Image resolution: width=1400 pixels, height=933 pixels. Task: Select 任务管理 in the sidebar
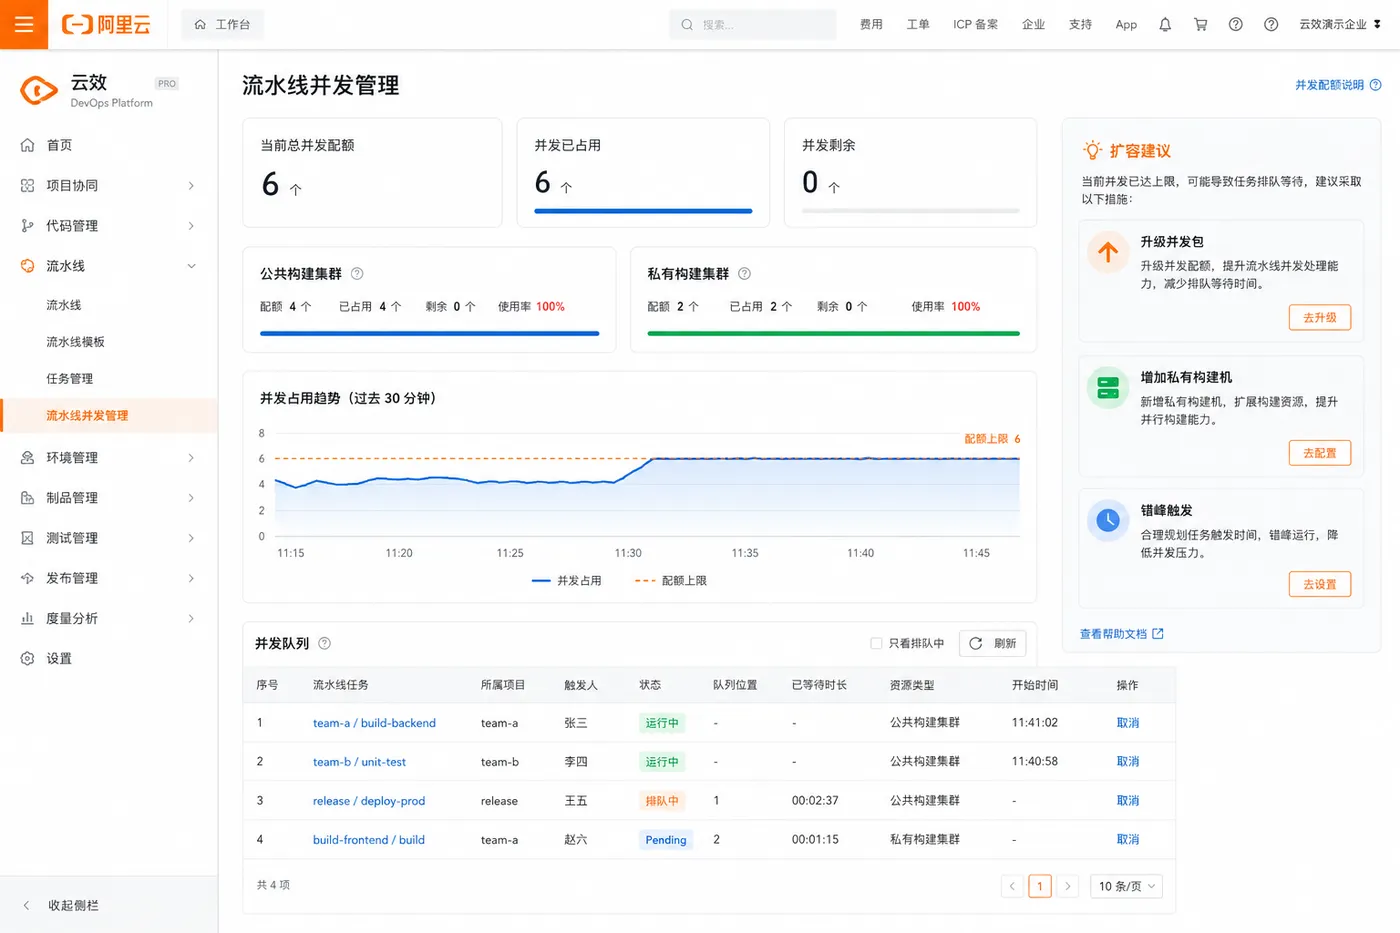(70, 379)
